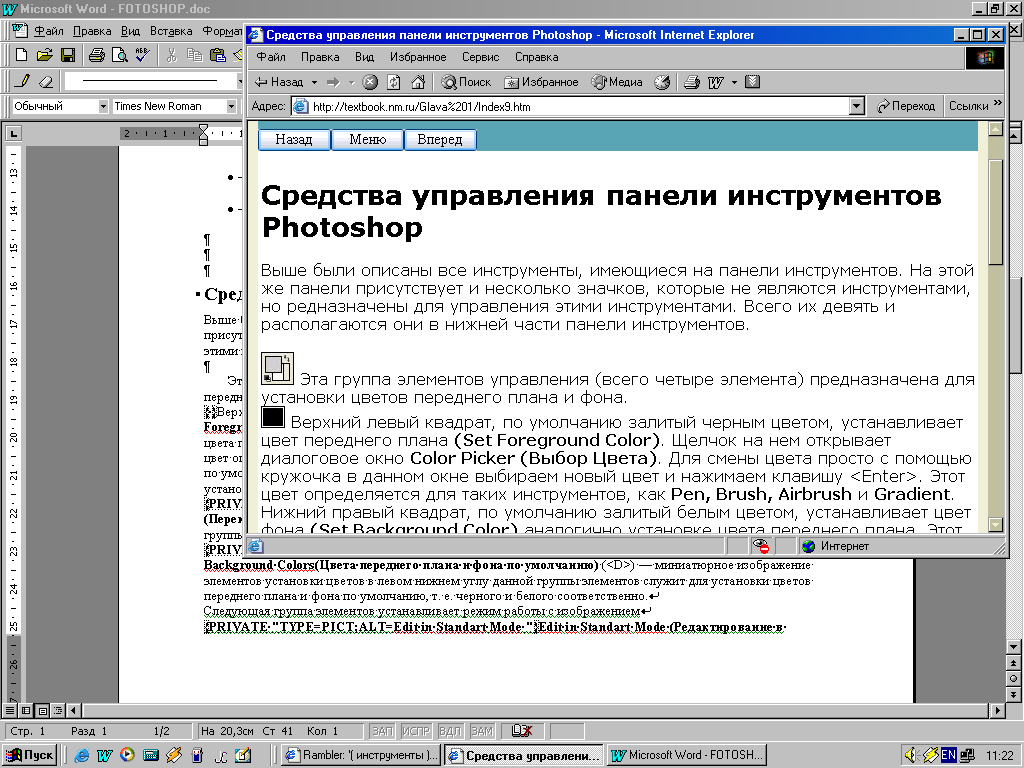The width and height of the screenshot is (1024, 768).
Task: Expand dropdown arrow next to Edit with Word
Action: click(734, 82)
